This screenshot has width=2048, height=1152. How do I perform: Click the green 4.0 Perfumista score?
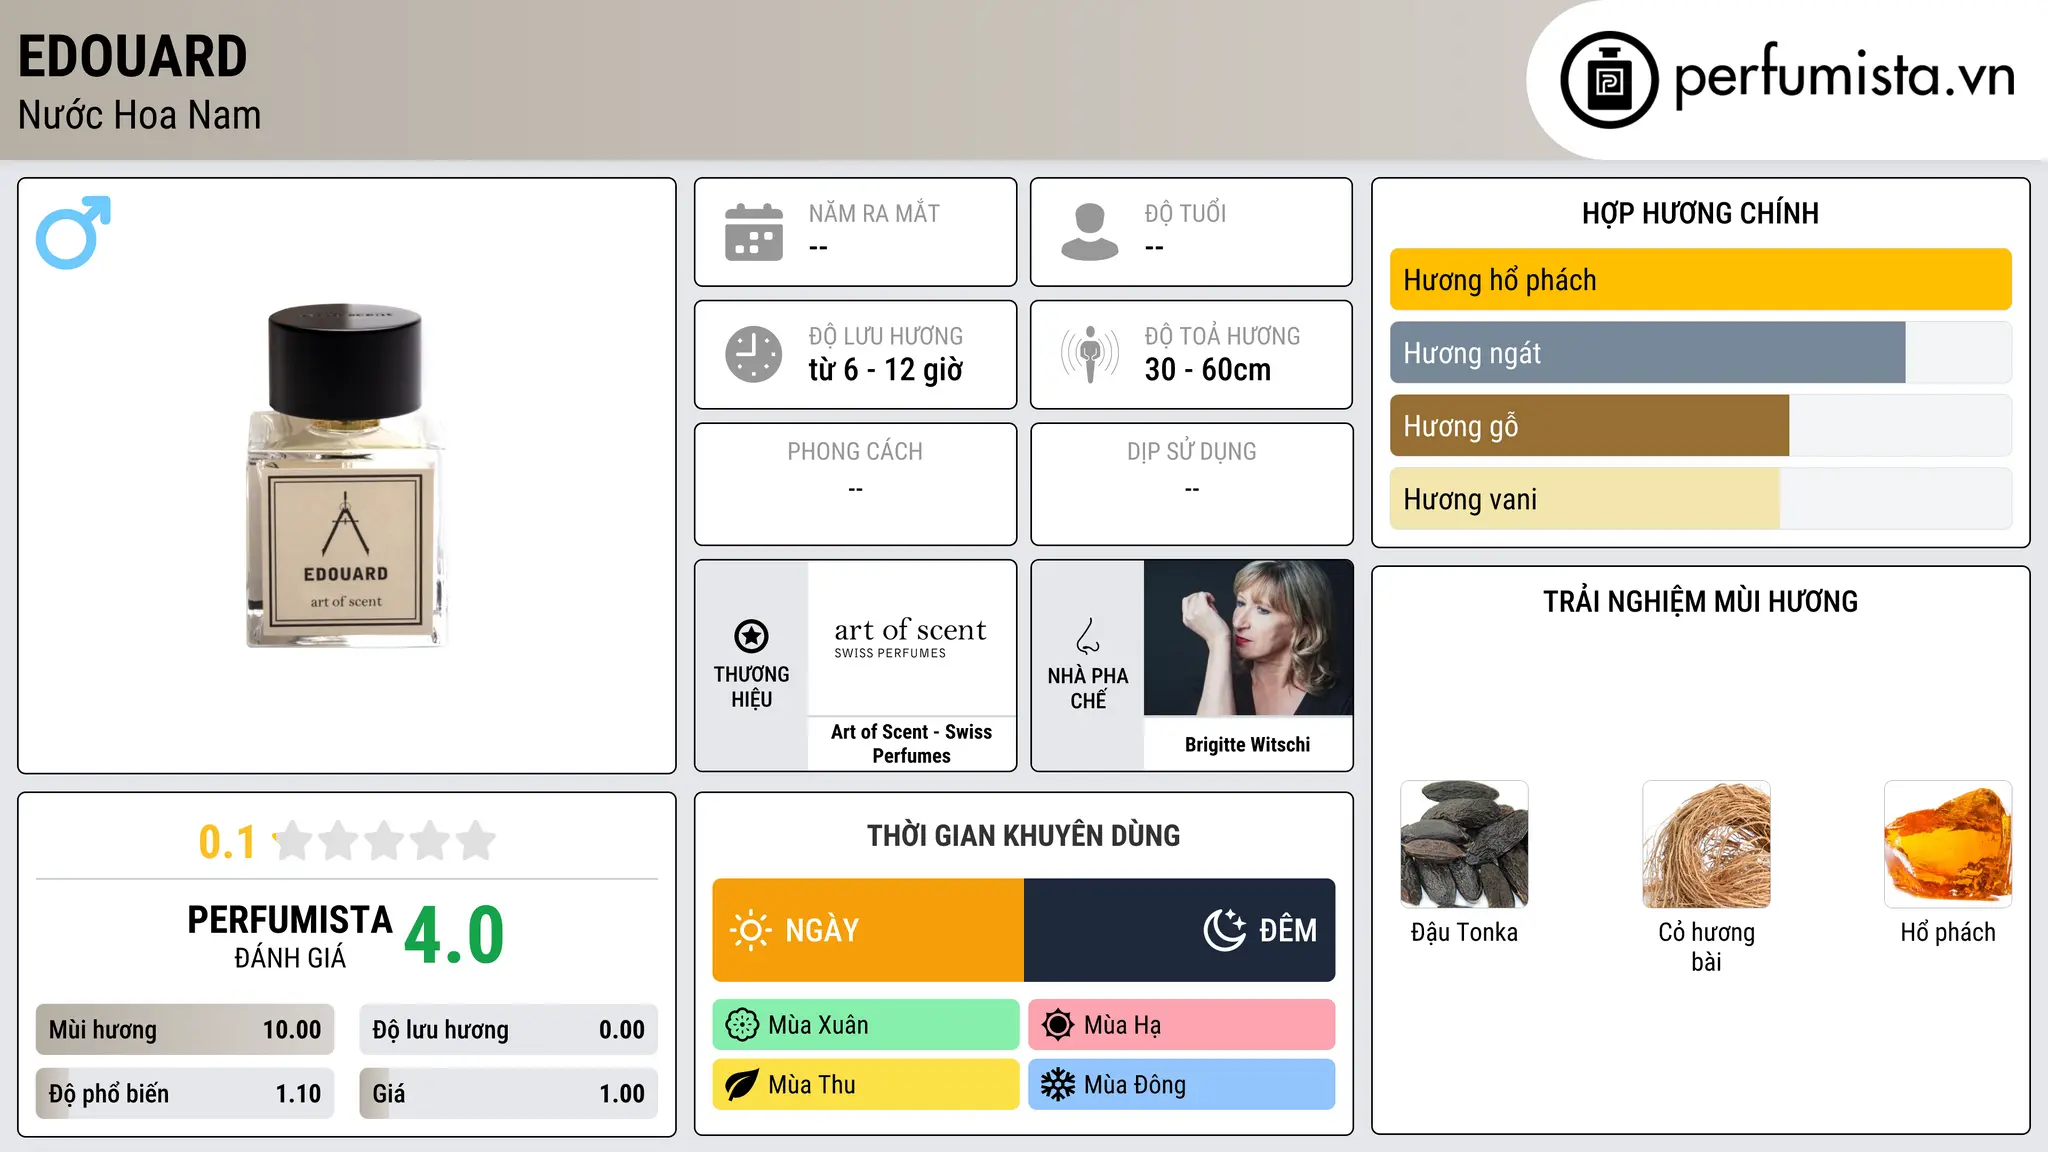coord(454,935)
